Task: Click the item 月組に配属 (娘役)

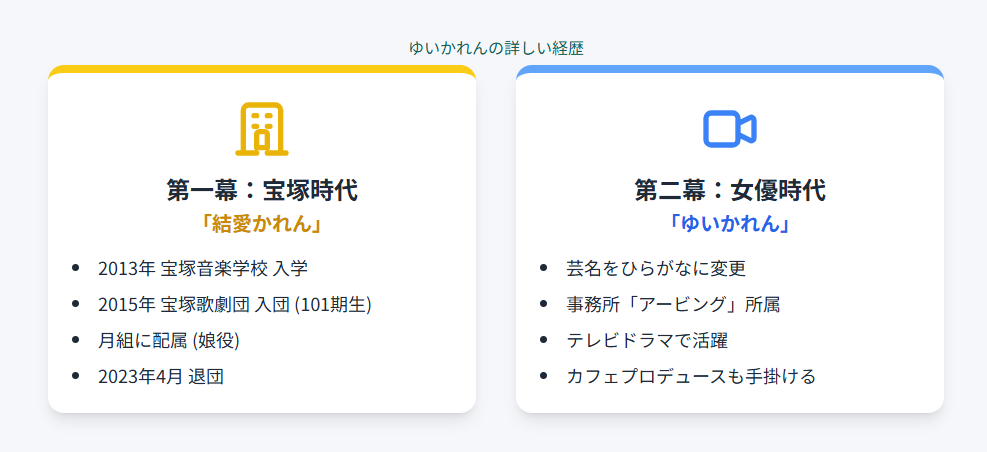Action: pos(169,340)
